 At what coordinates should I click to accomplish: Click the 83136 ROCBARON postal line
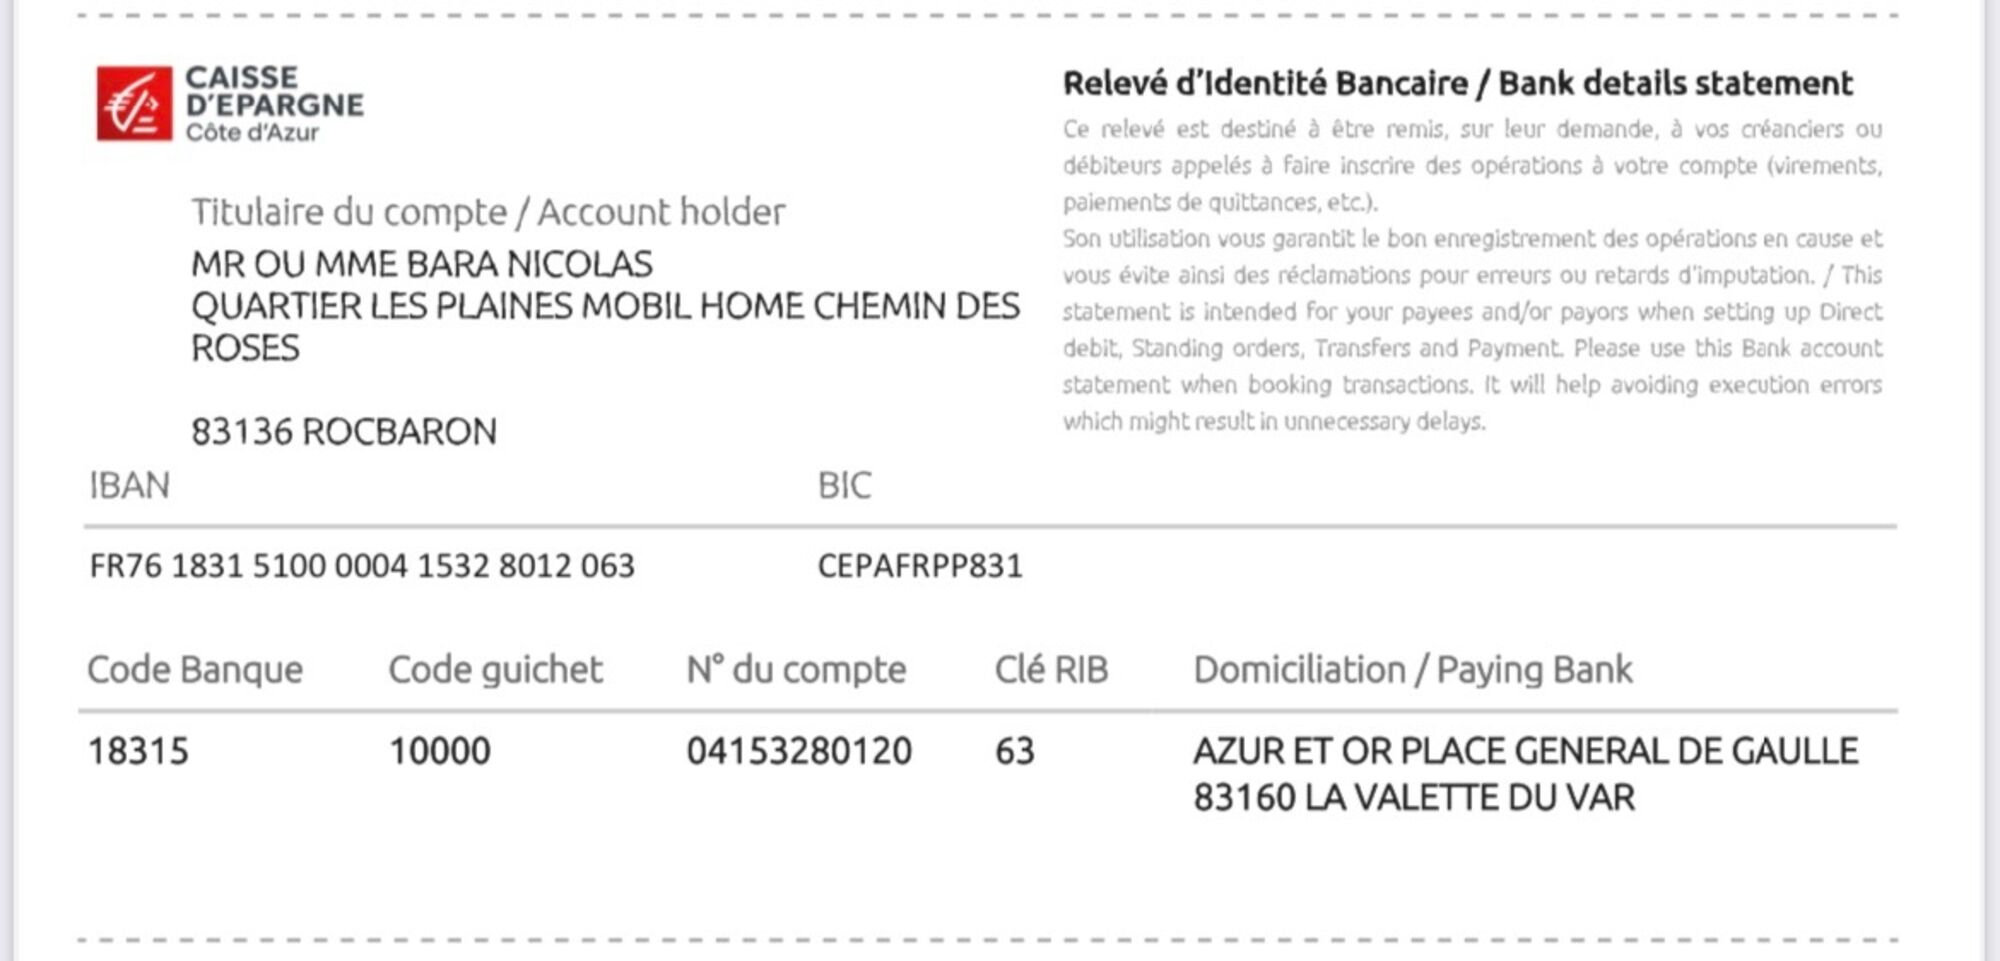pyautogui.click(x=343, y=432)
